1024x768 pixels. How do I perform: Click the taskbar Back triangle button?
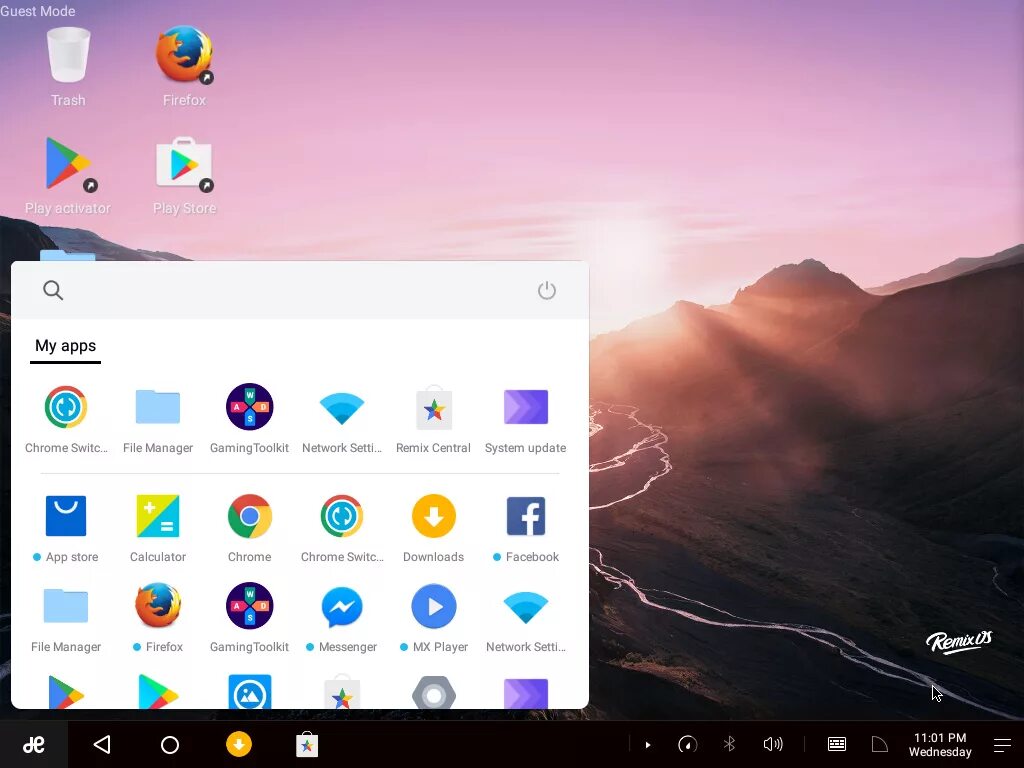click(103, 744)
